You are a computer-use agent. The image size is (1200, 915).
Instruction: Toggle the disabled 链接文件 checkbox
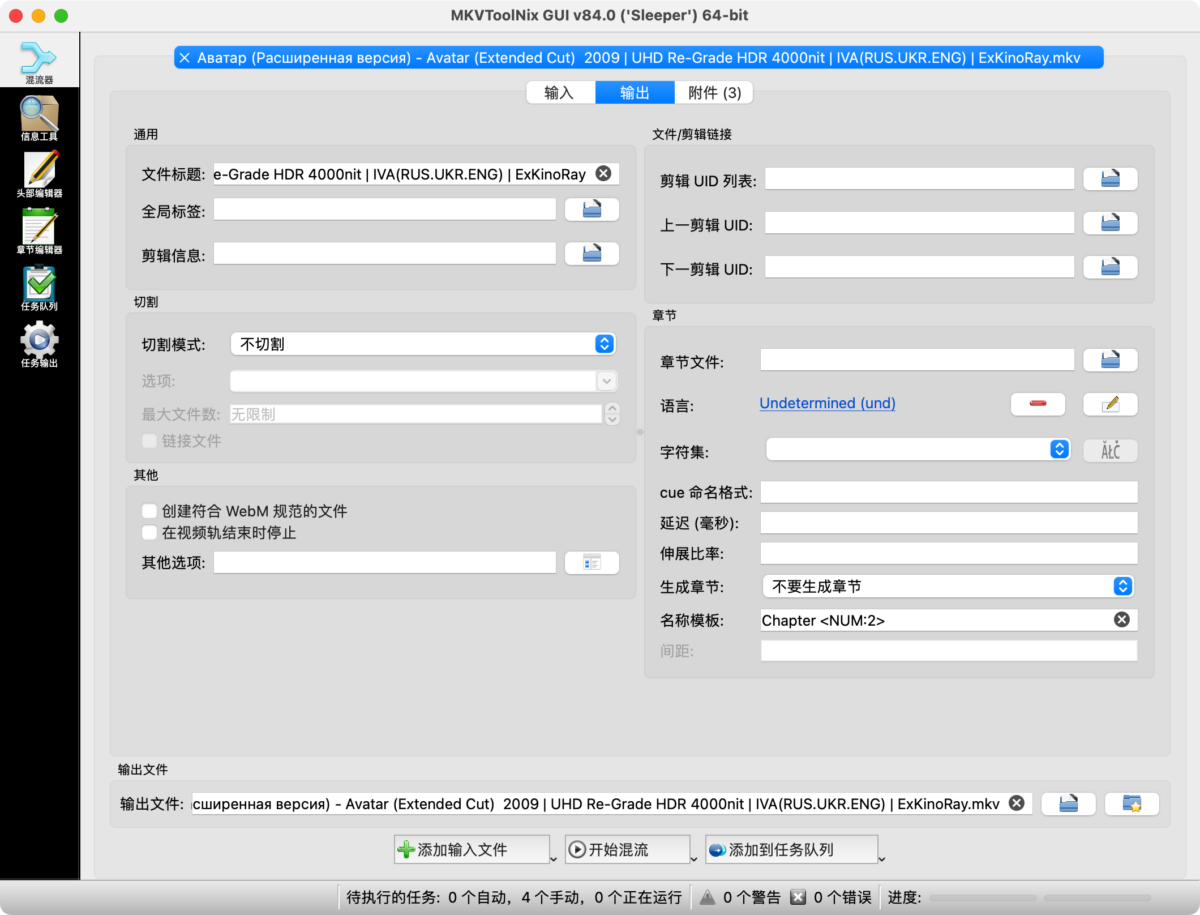point(150,440)
